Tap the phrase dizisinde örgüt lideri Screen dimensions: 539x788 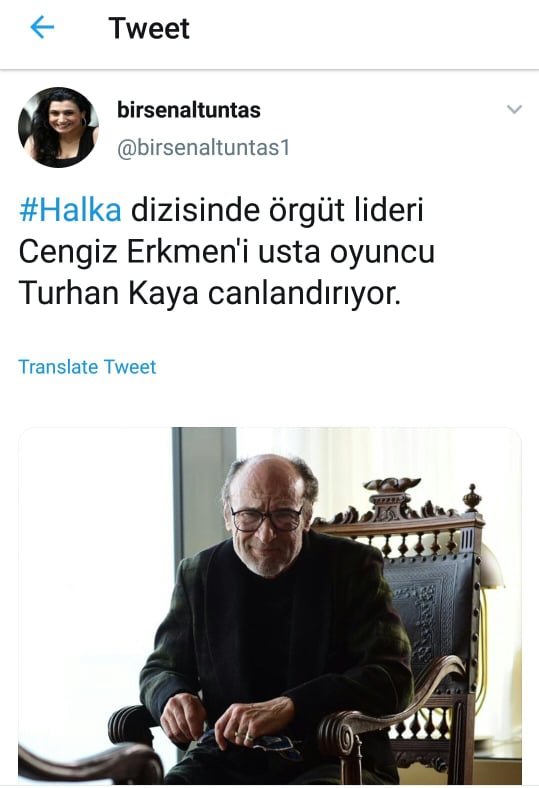(x=277, y=210)
